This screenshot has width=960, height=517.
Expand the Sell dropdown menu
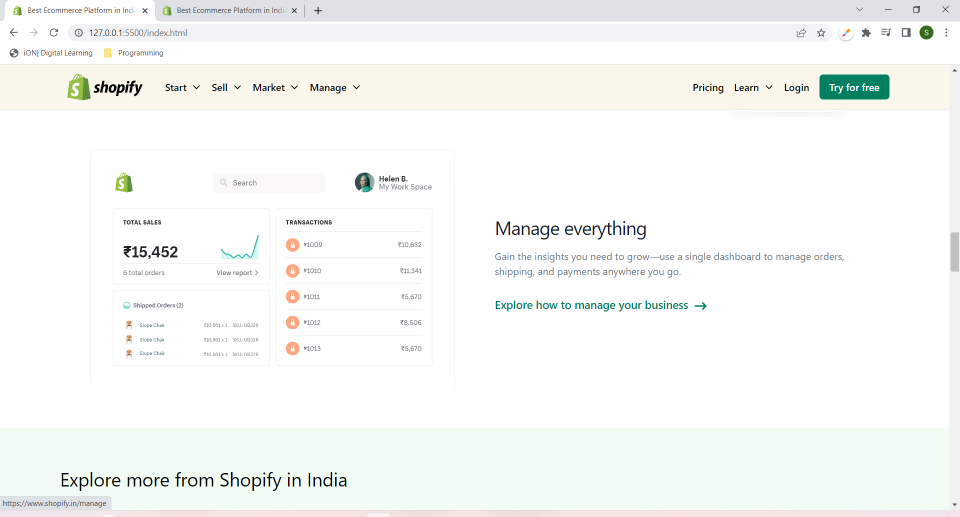226,88
